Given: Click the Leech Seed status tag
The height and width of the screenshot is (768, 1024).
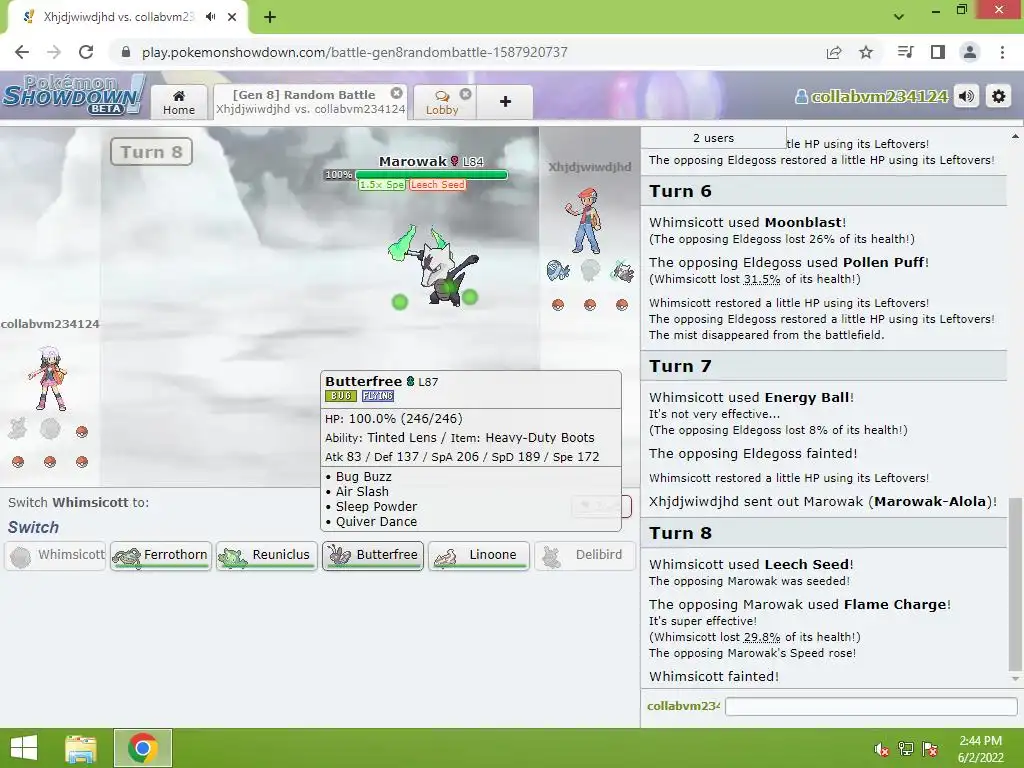Looking at the screenshot, I should point(438,185).
